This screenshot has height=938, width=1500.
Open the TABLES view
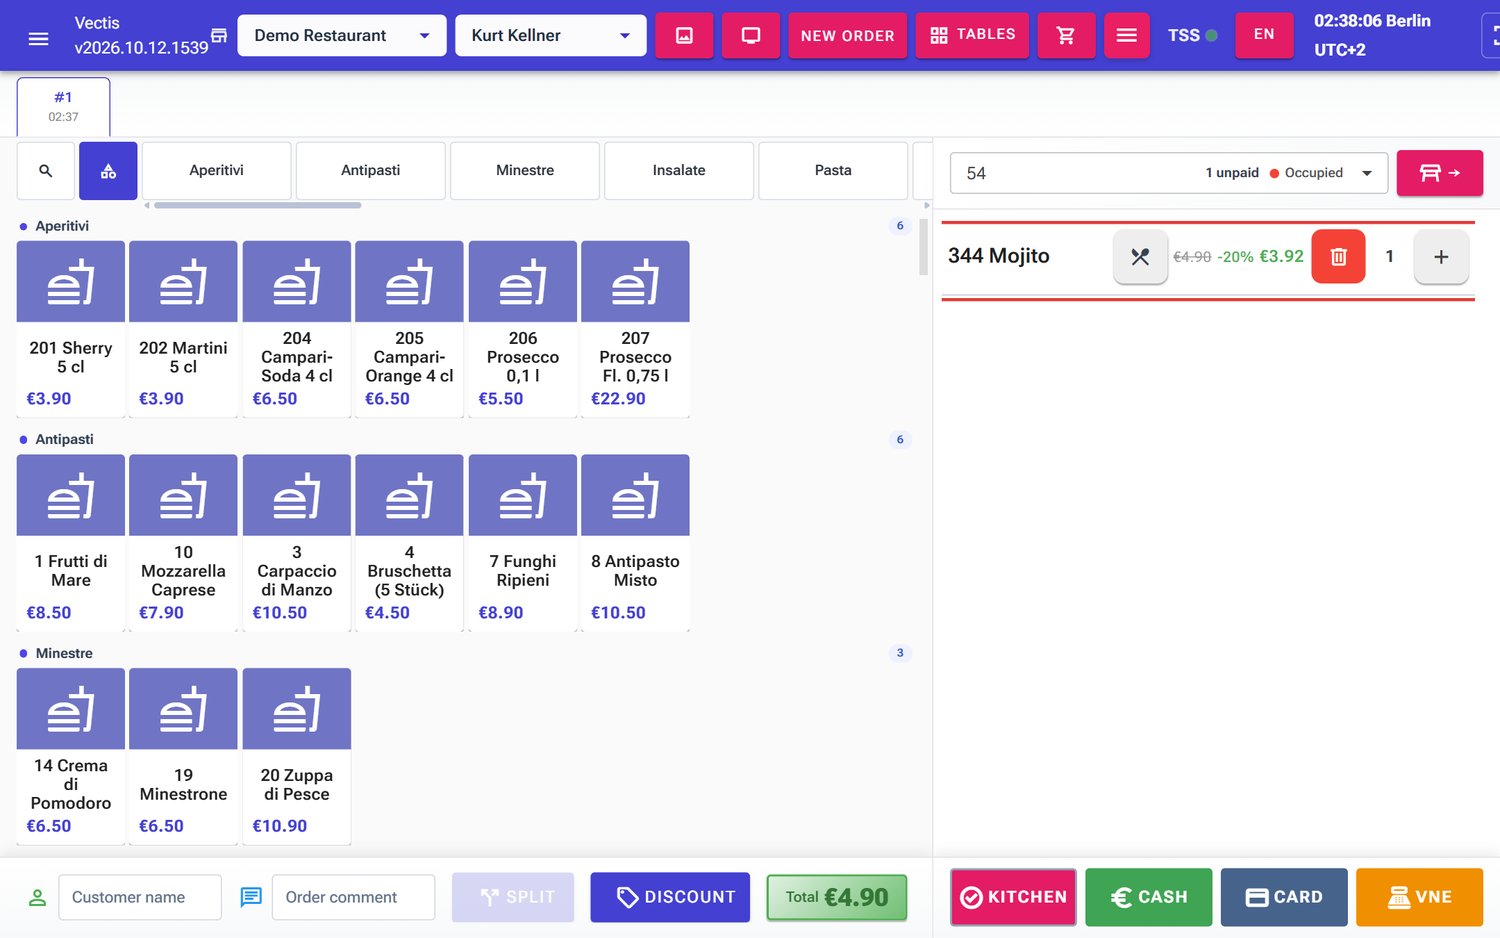[x=972, y=36]
